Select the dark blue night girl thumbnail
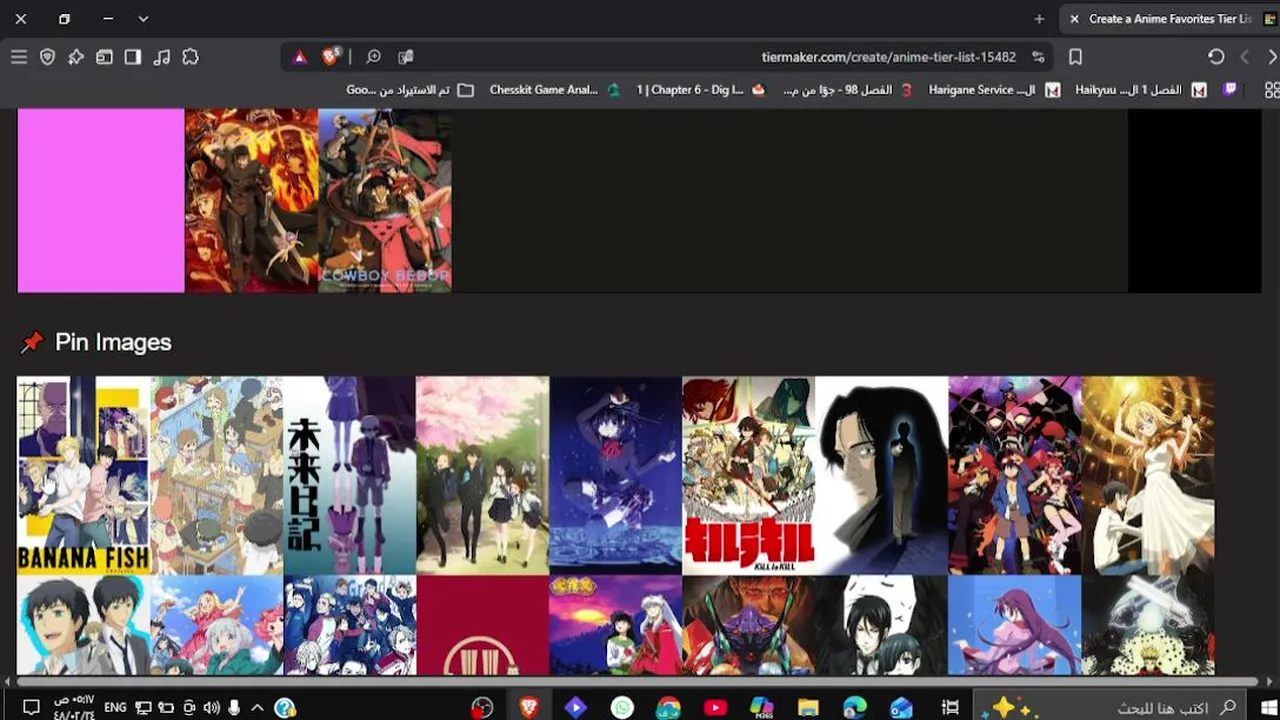The image size is (1280, 720). click(615, 475)
